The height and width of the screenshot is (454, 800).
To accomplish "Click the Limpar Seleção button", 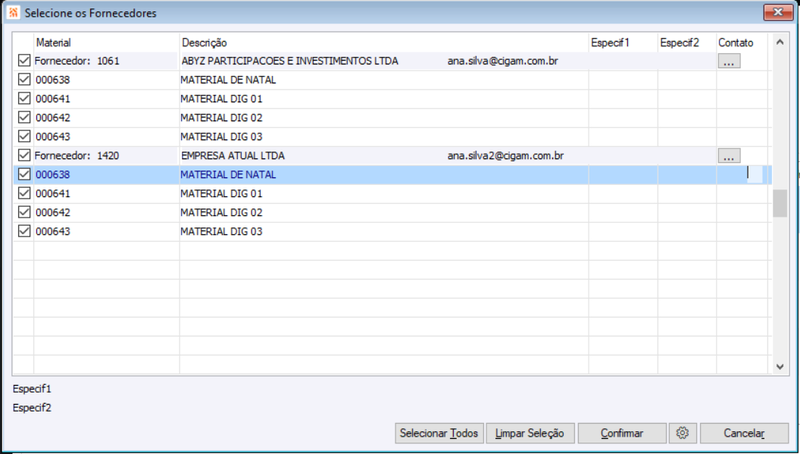I will pos(530,433).
